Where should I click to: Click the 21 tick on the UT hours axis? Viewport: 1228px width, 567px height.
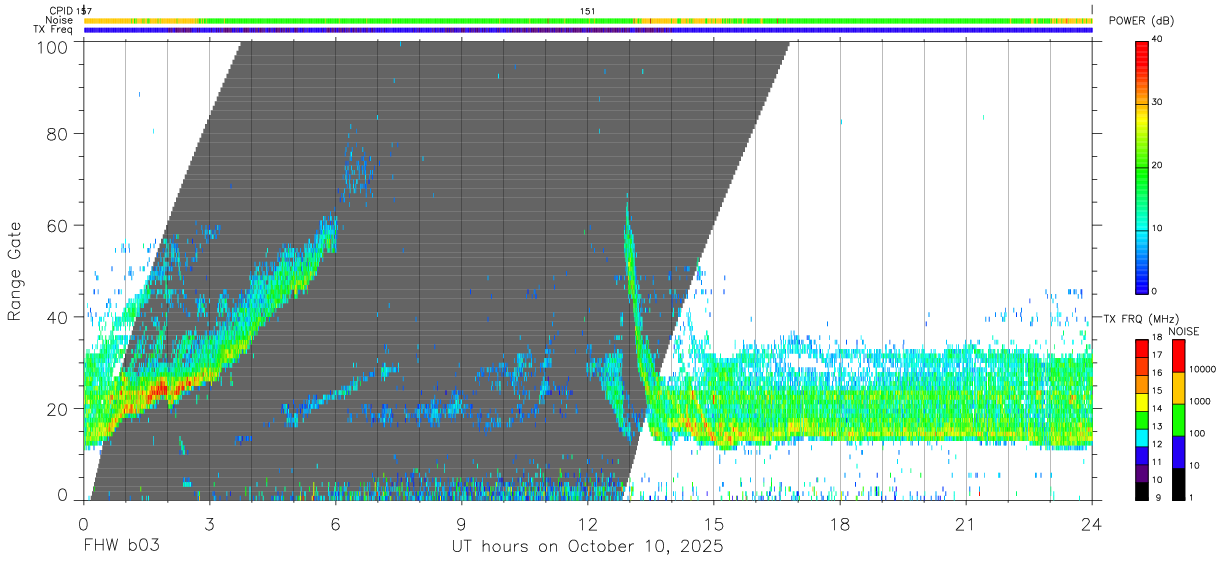click(x=966, y=523)
